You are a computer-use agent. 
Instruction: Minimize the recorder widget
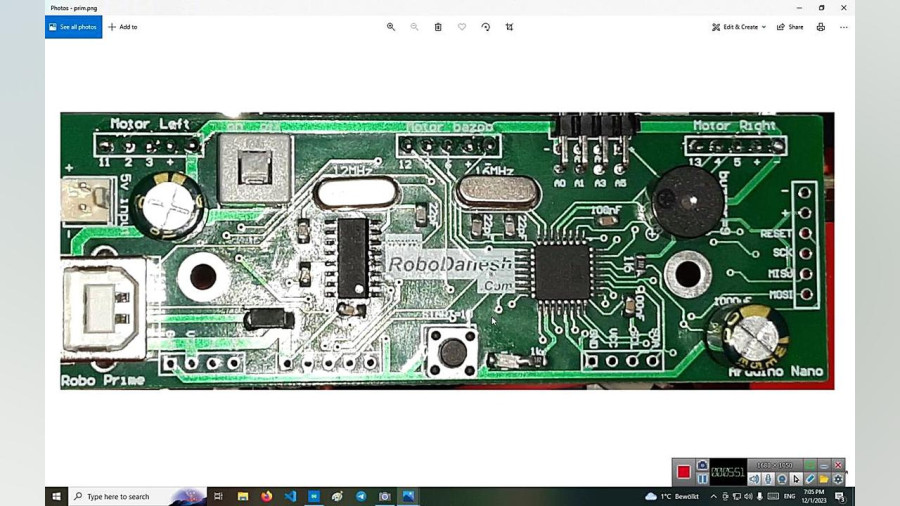[x=824, y=465]
